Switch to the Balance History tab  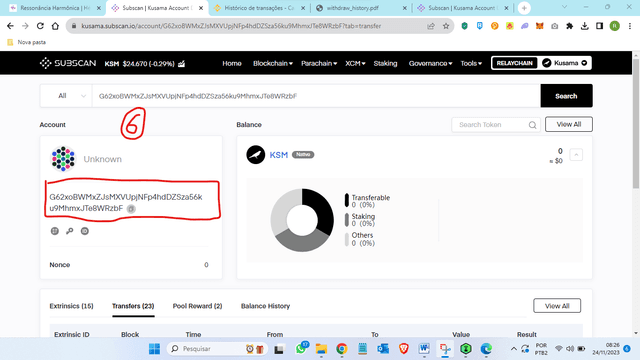pos(265,306)
